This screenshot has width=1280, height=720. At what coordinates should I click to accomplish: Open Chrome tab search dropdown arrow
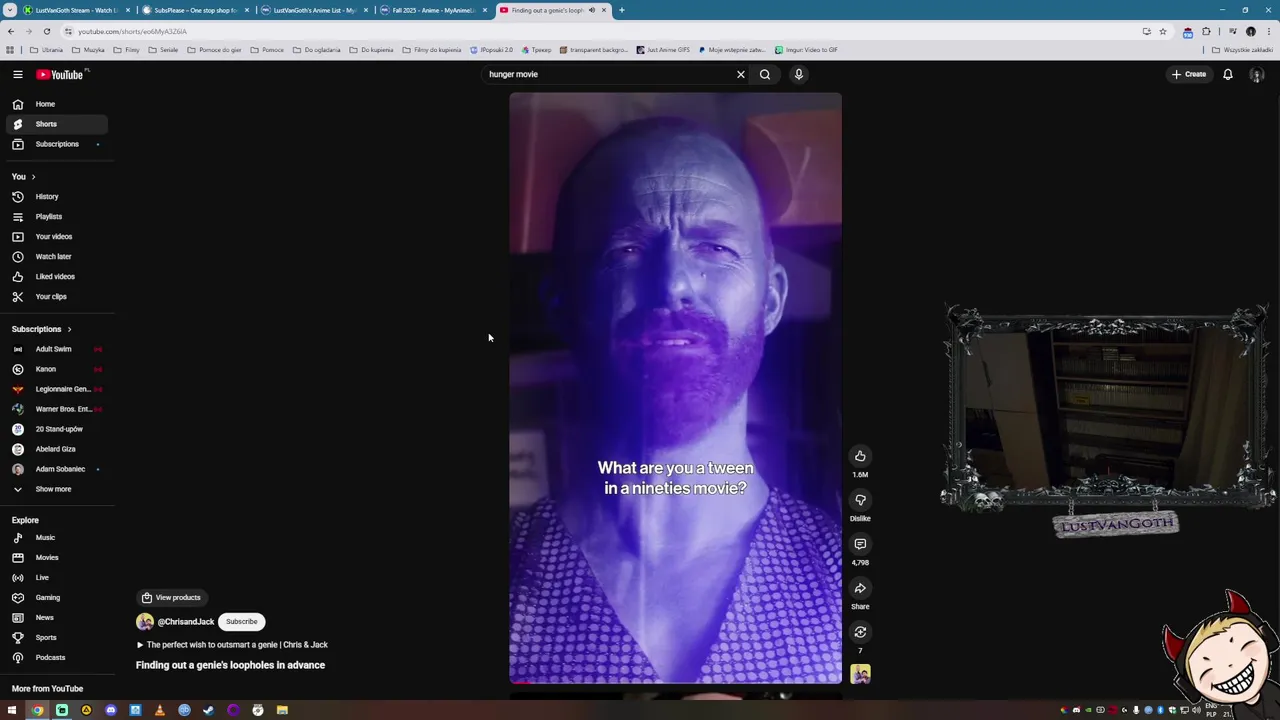coord(10,10)
